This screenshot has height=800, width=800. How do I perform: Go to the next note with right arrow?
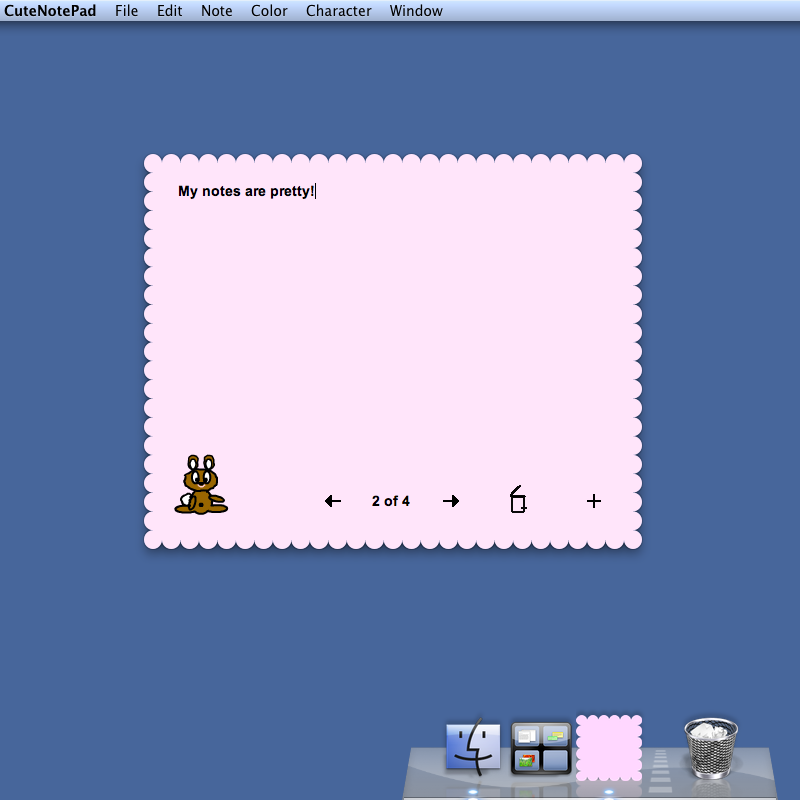451,501
